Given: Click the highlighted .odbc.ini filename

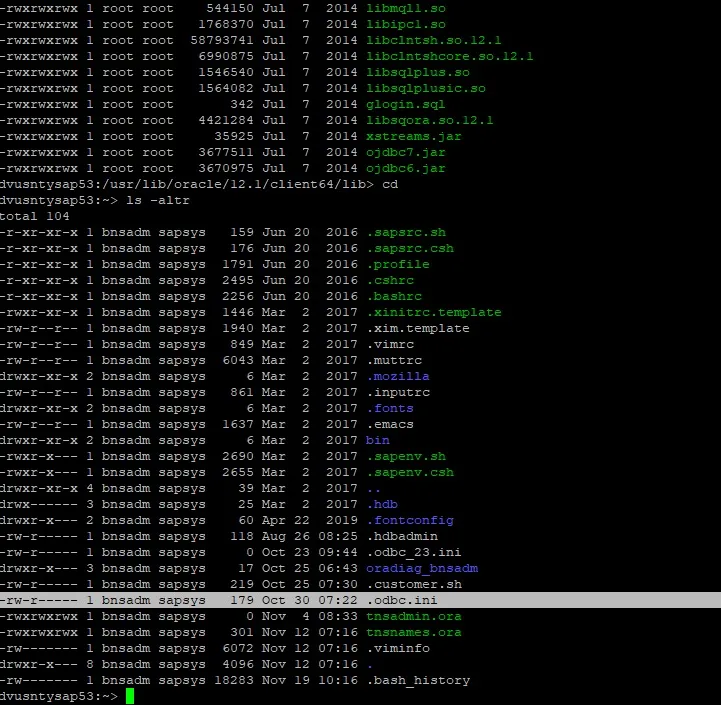Looking at the screenshot, I should point(403,600).
